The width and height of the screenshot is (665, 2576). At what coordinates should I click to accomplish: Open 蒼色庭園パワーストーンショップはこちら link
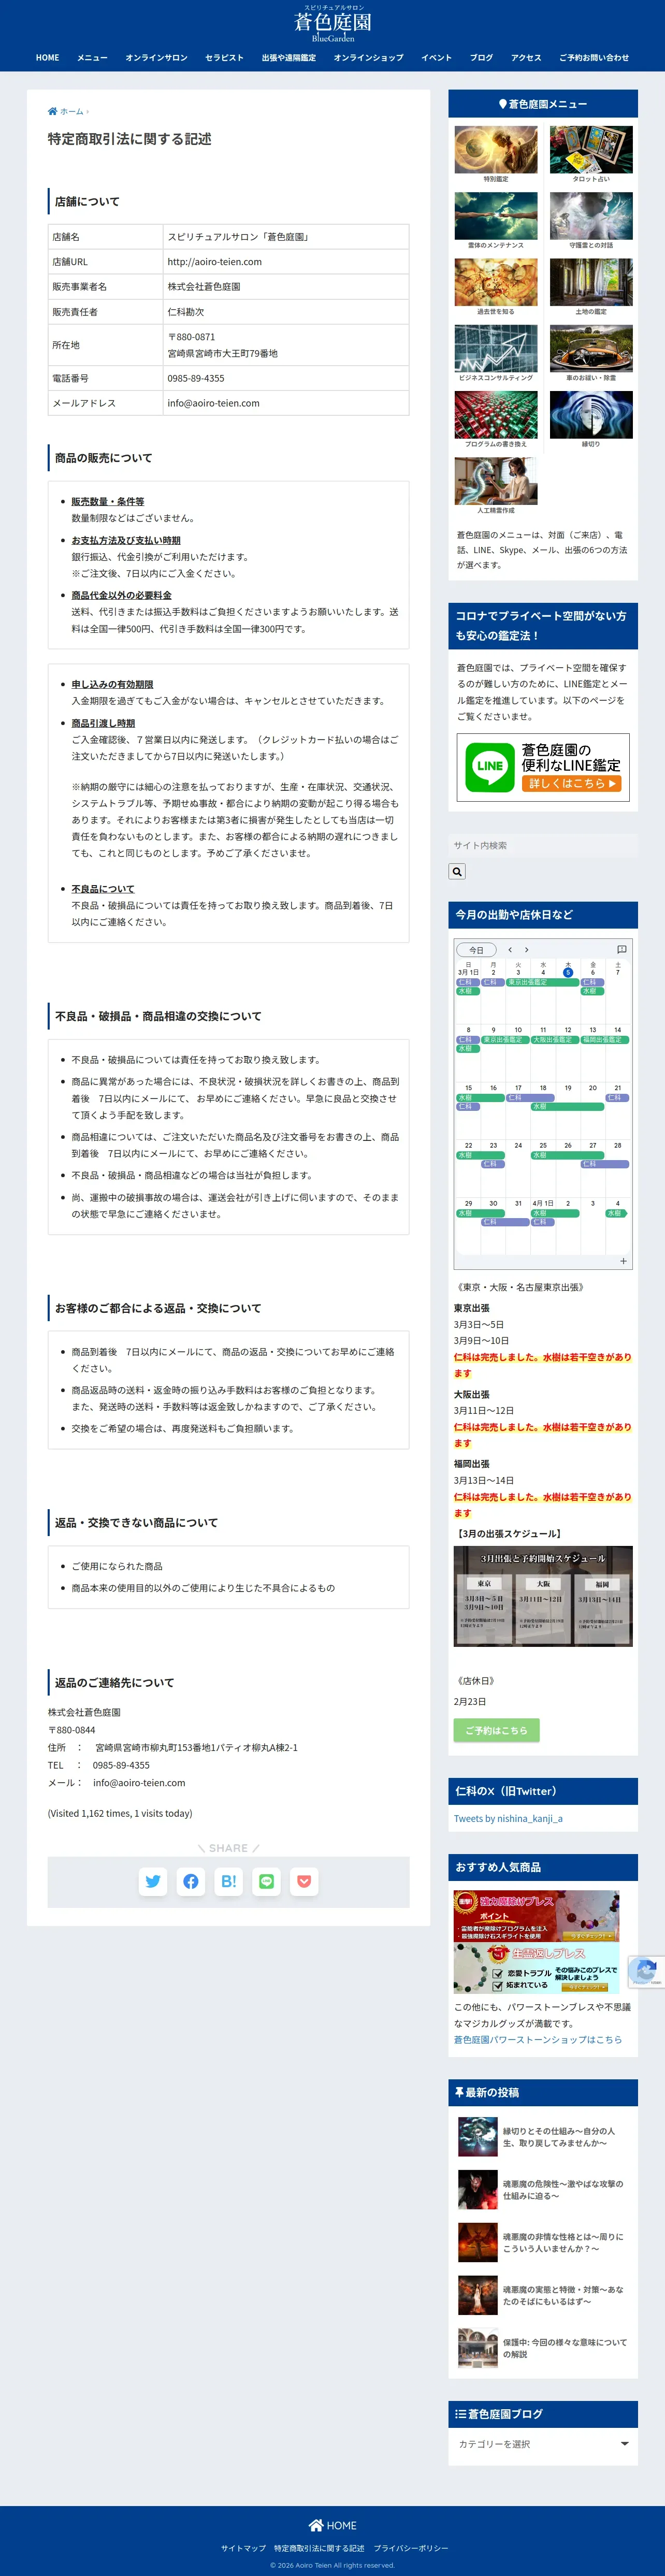pyautogui.click(x=538, y=2039)
